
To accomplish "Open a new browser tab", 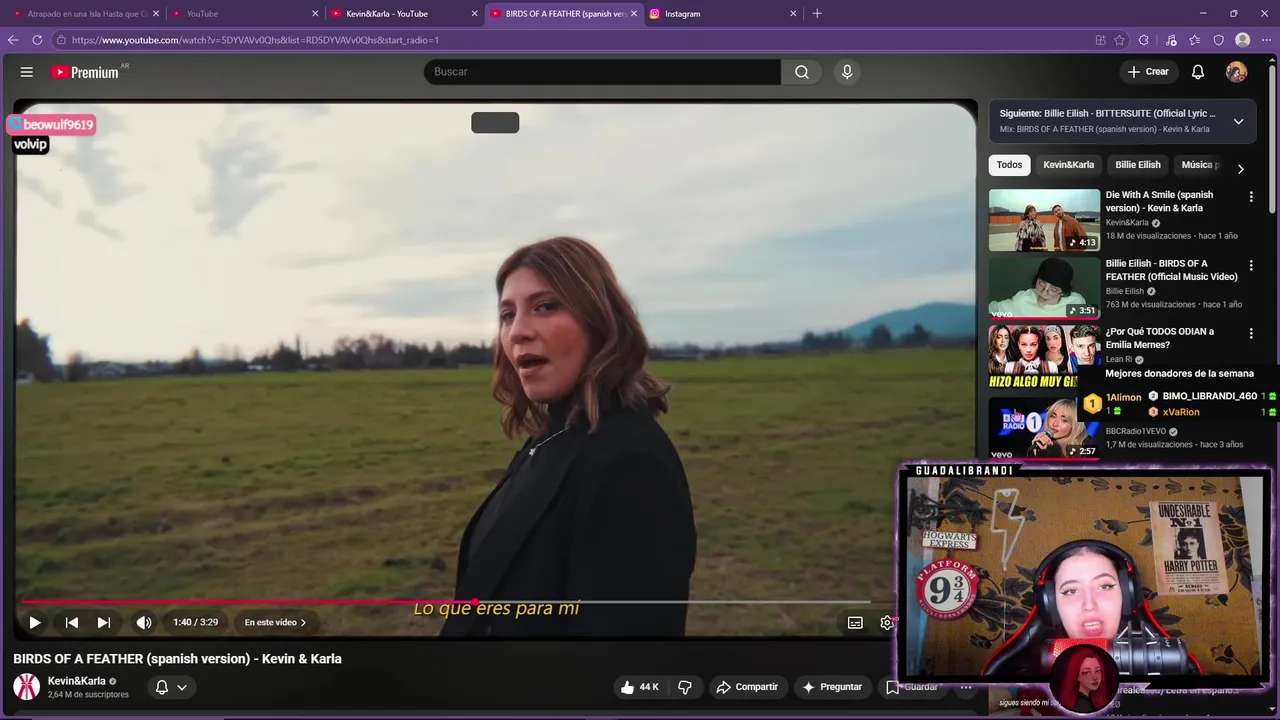I will tap(817, 14).
